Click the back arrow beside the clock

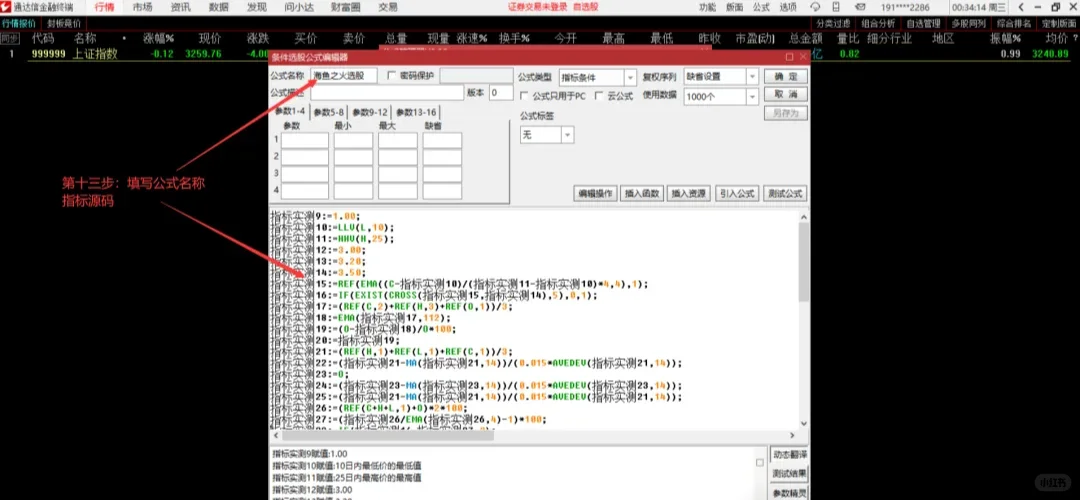[x=1021, y=8]
